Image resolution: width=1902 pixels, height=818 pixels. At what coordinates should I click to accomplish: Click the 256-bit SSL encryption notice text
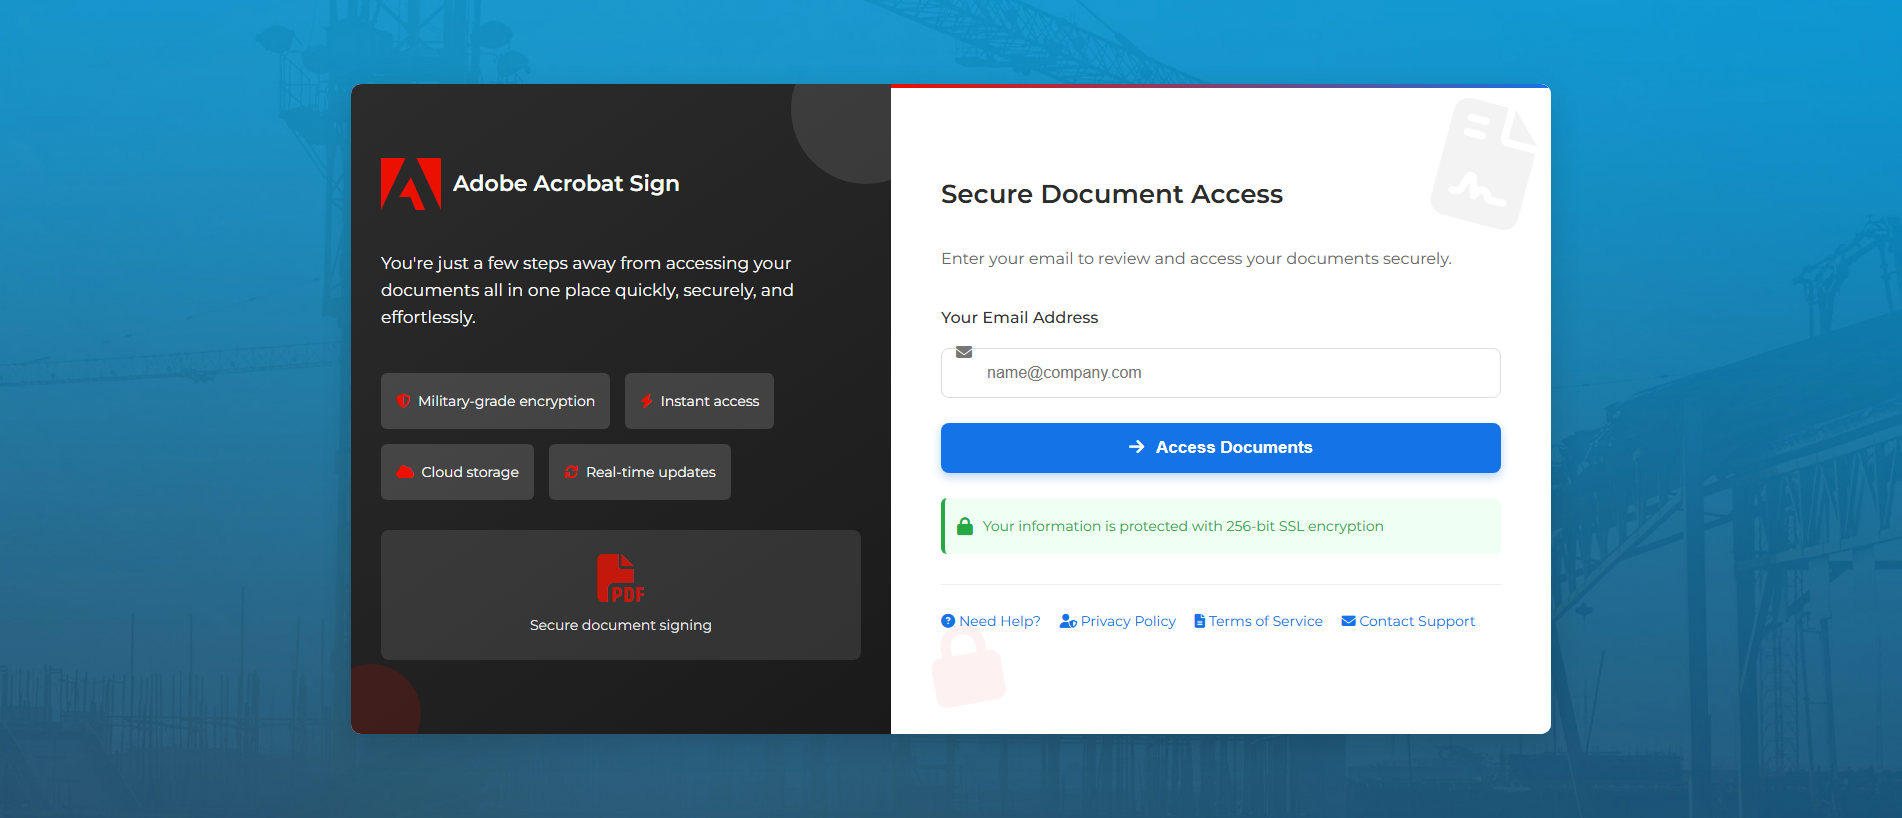point(1183,526)
